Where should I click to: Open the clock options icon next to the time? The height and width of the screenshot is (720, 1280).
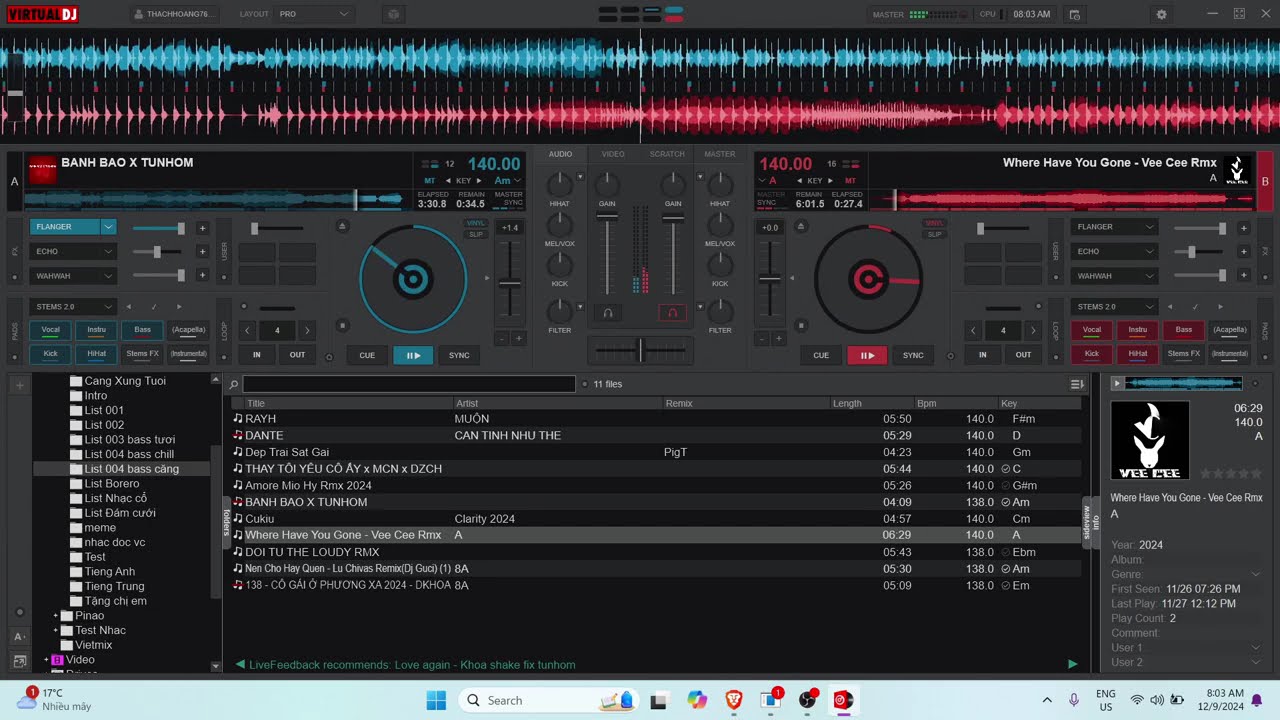click(1074, 15)
